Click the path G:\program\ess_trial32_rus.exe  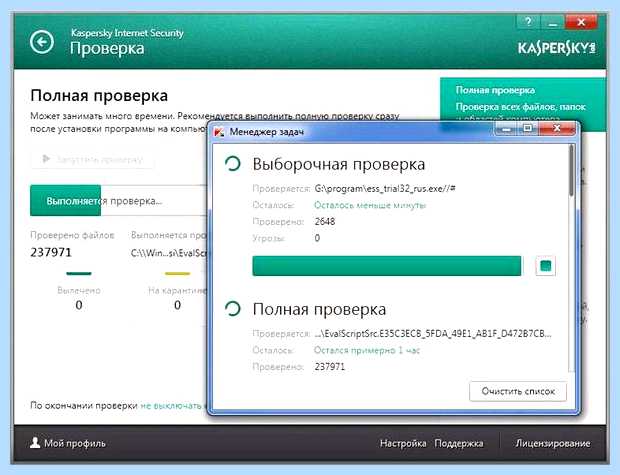tap(385, 188)
